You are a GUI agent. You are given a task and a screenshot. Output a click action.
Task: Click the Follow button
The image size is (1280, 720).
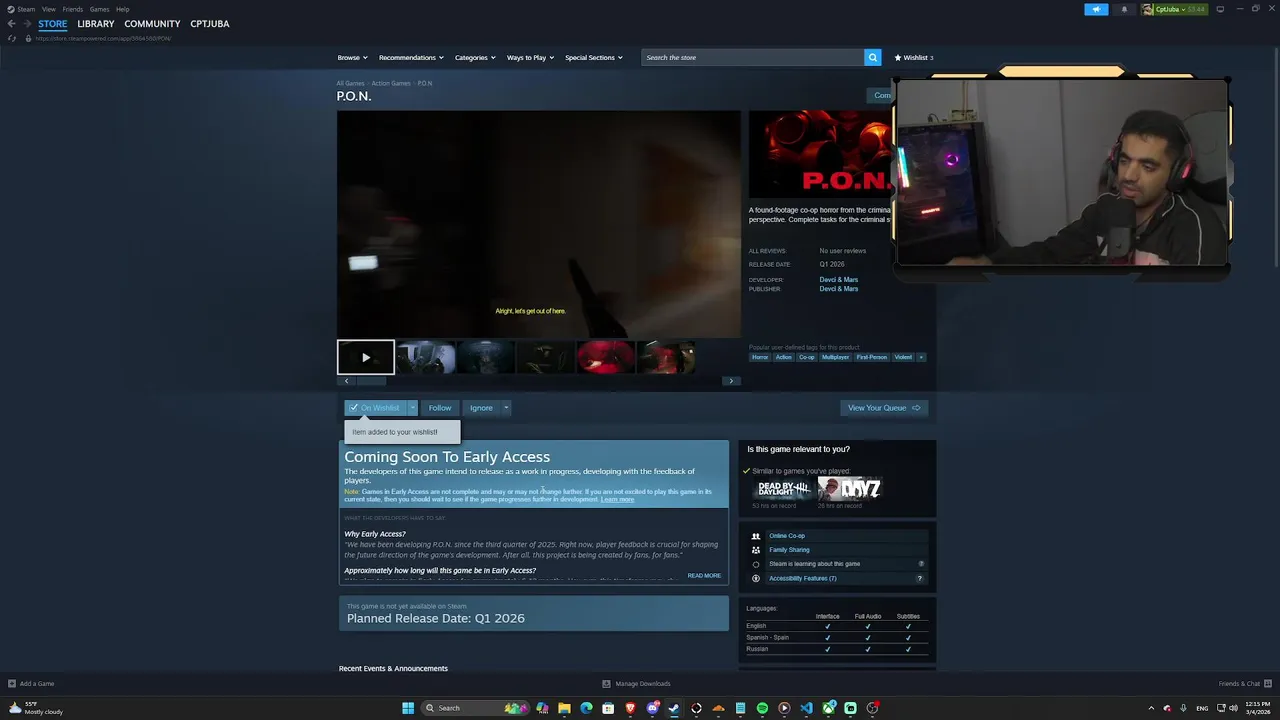coord(440,408)
